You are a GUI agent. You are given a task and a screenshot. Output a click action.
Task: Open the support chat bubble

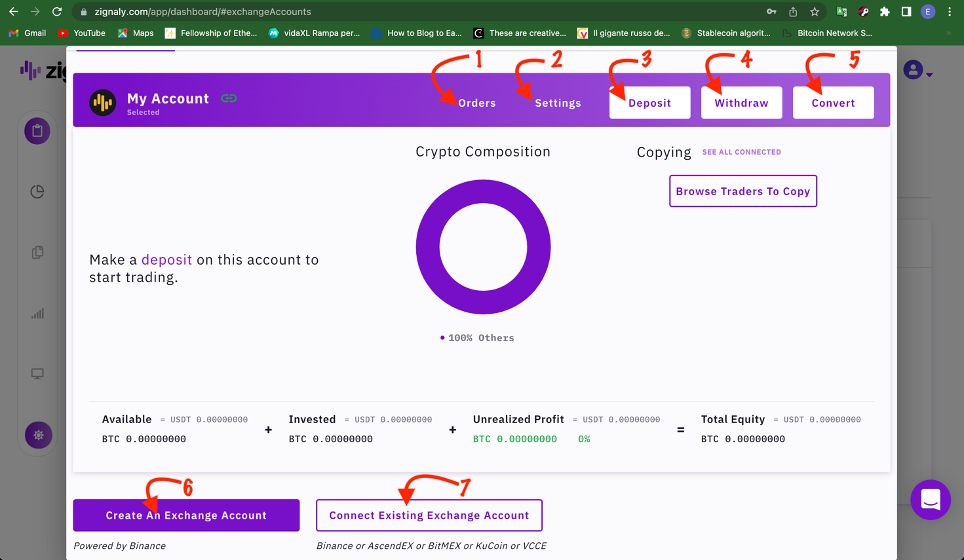[x=931, y=500]
